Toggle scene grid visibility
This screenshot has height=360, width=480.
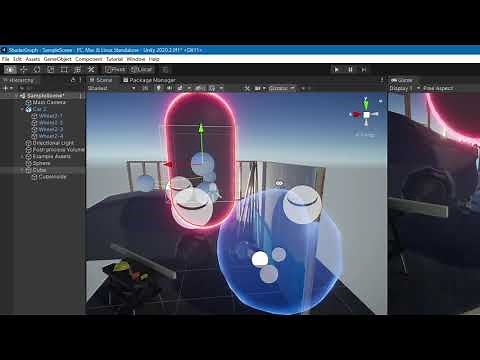[212, 88]
